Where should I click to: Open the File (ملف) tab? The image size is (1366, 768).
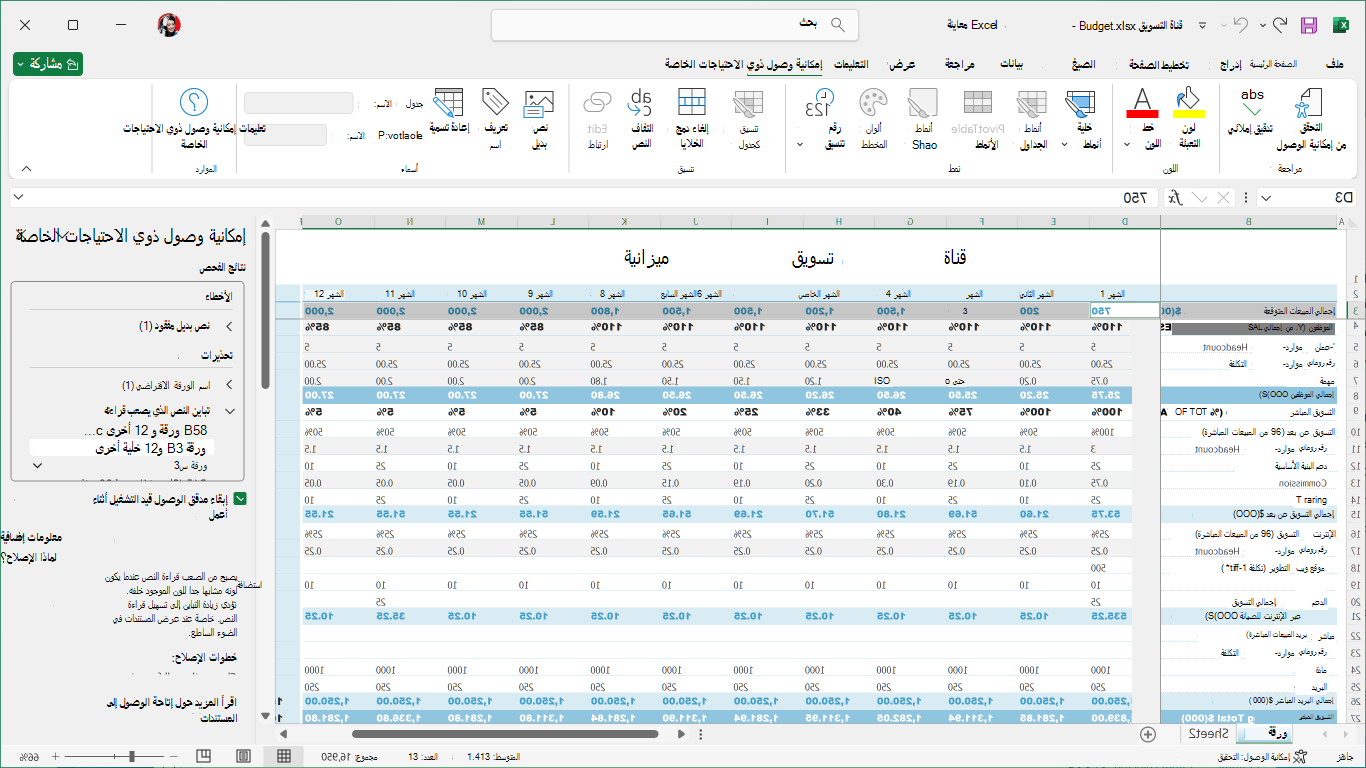(1334, 64)
